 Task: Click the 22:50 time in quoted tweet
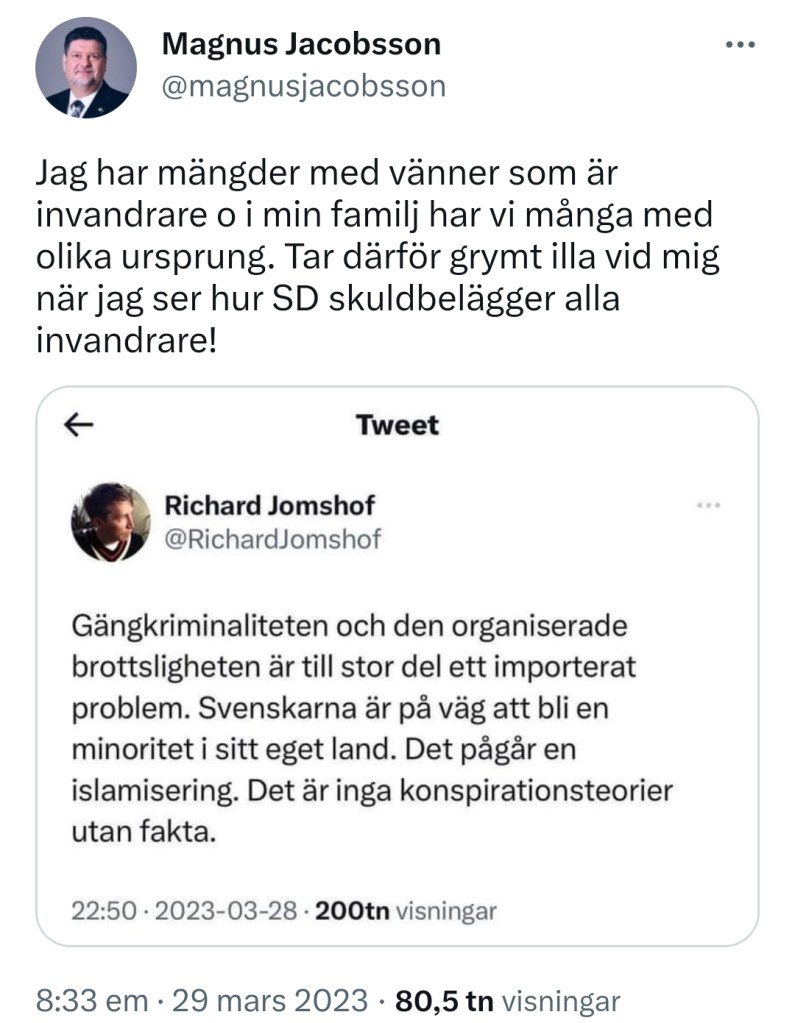[97, 911]
